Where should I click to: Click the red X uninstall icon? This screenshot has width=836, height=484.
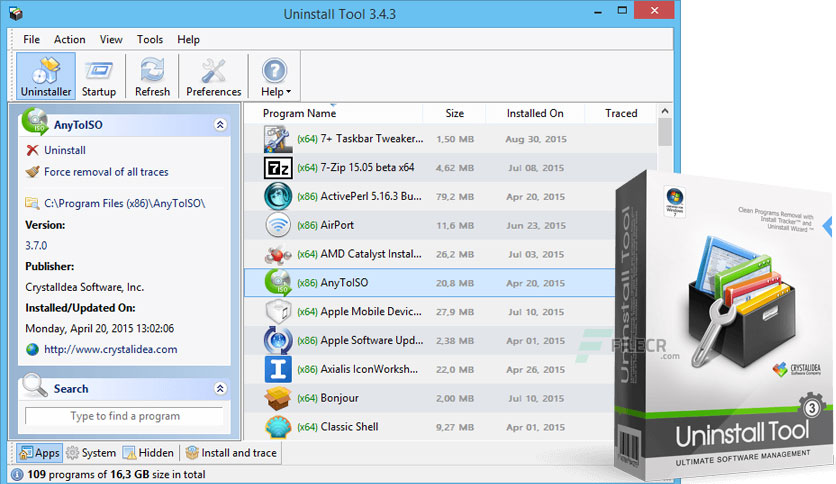point(33,150)
